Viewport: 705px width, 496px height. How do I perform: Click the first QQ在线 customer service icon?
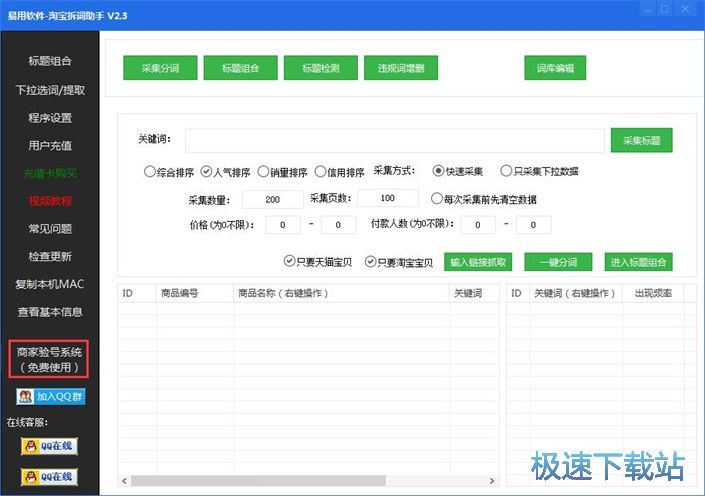click(49, 446)
